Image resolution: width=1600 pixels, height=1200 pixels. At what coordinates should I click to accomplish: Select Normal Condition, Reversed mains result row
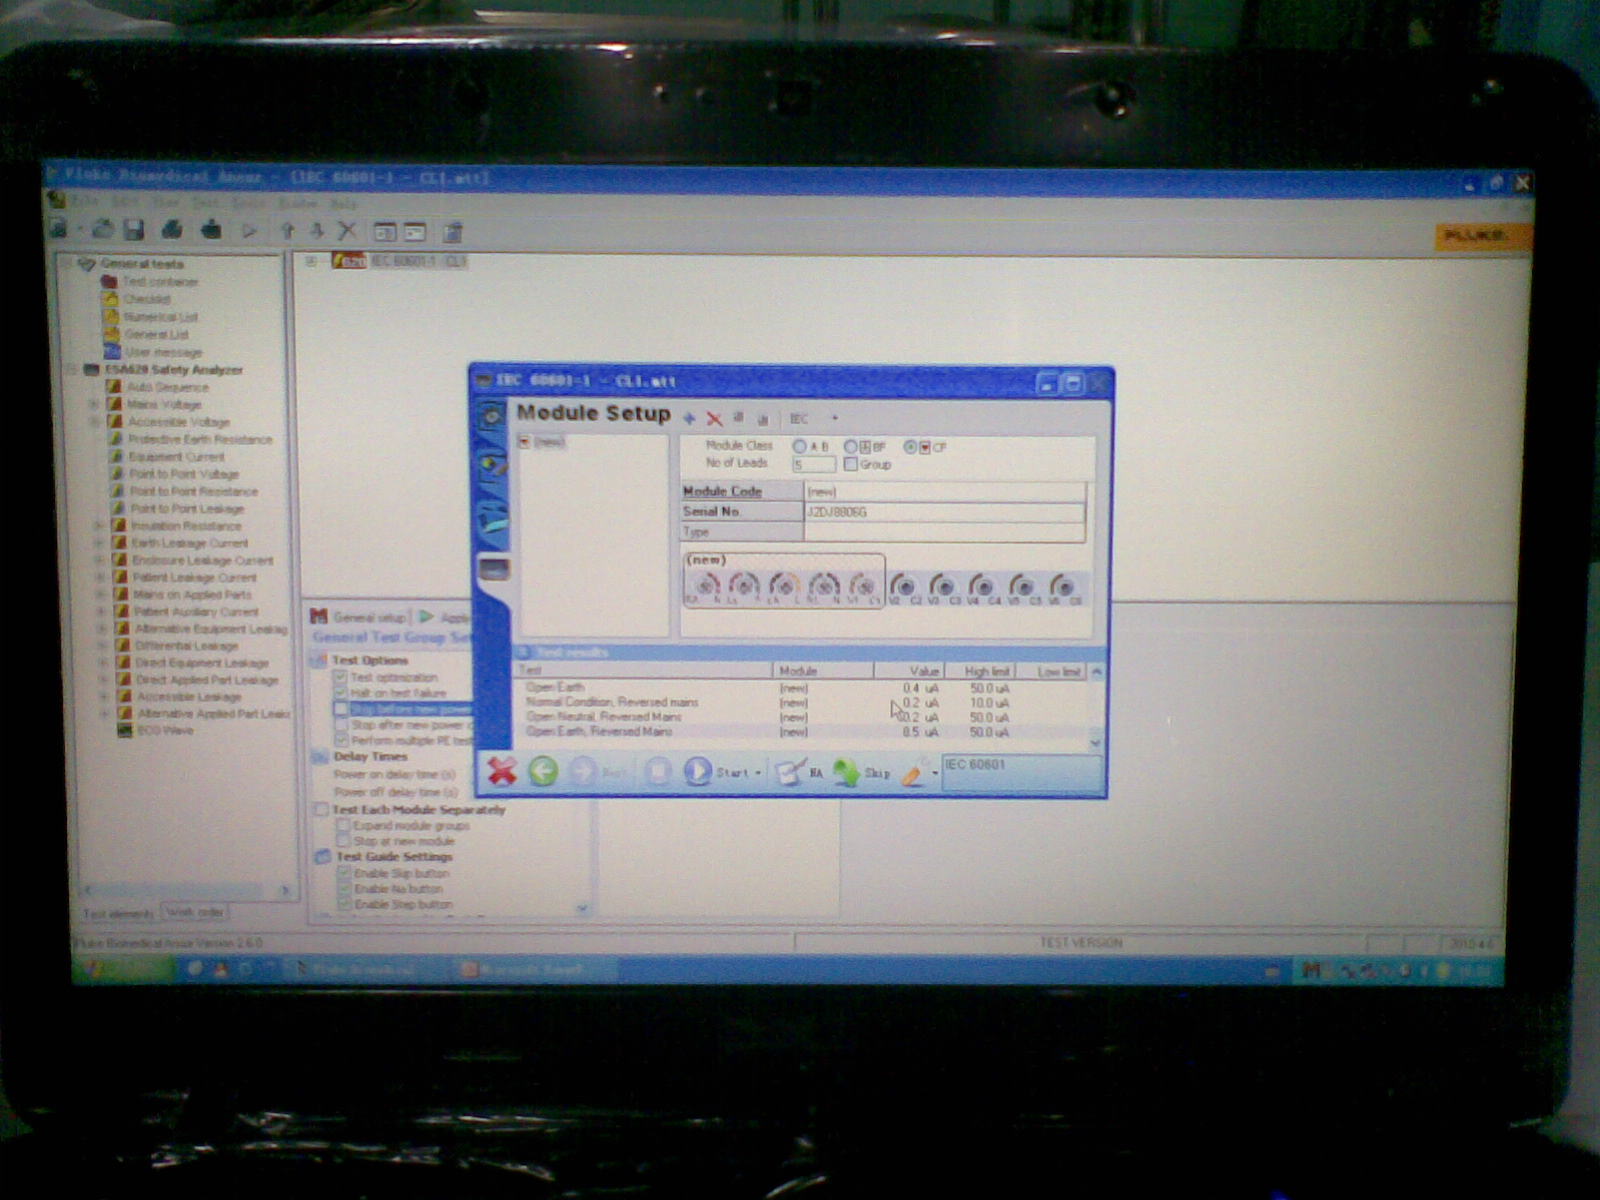800,702
